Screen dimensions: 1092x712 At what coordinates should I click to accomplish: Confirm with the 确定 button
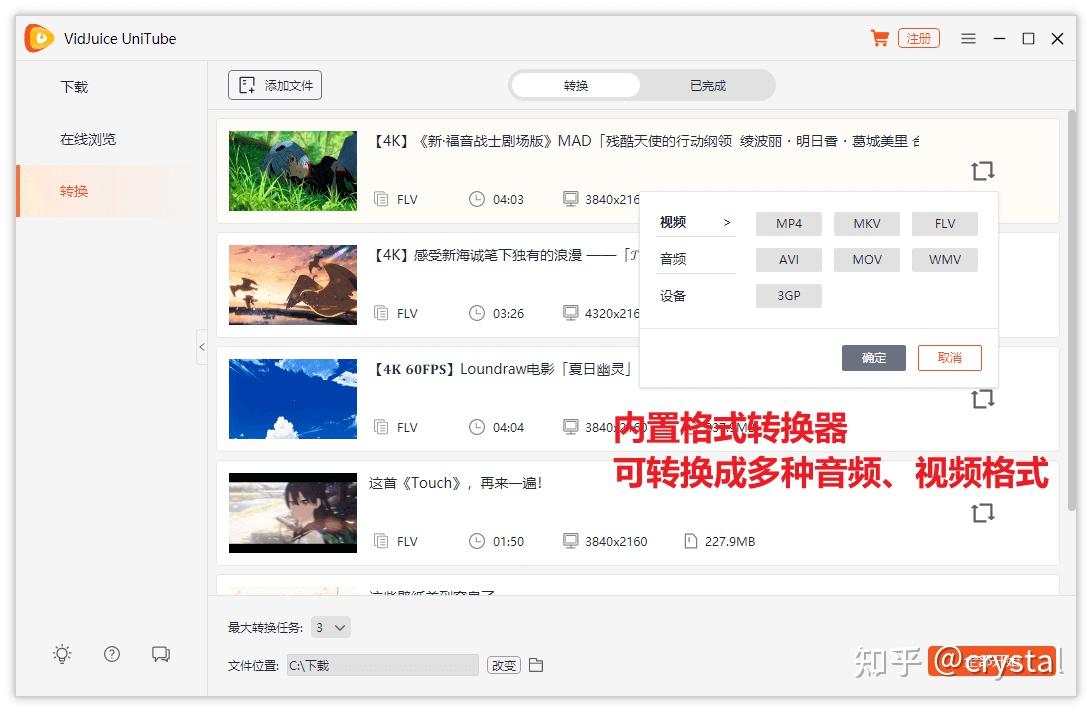point(873,358)
